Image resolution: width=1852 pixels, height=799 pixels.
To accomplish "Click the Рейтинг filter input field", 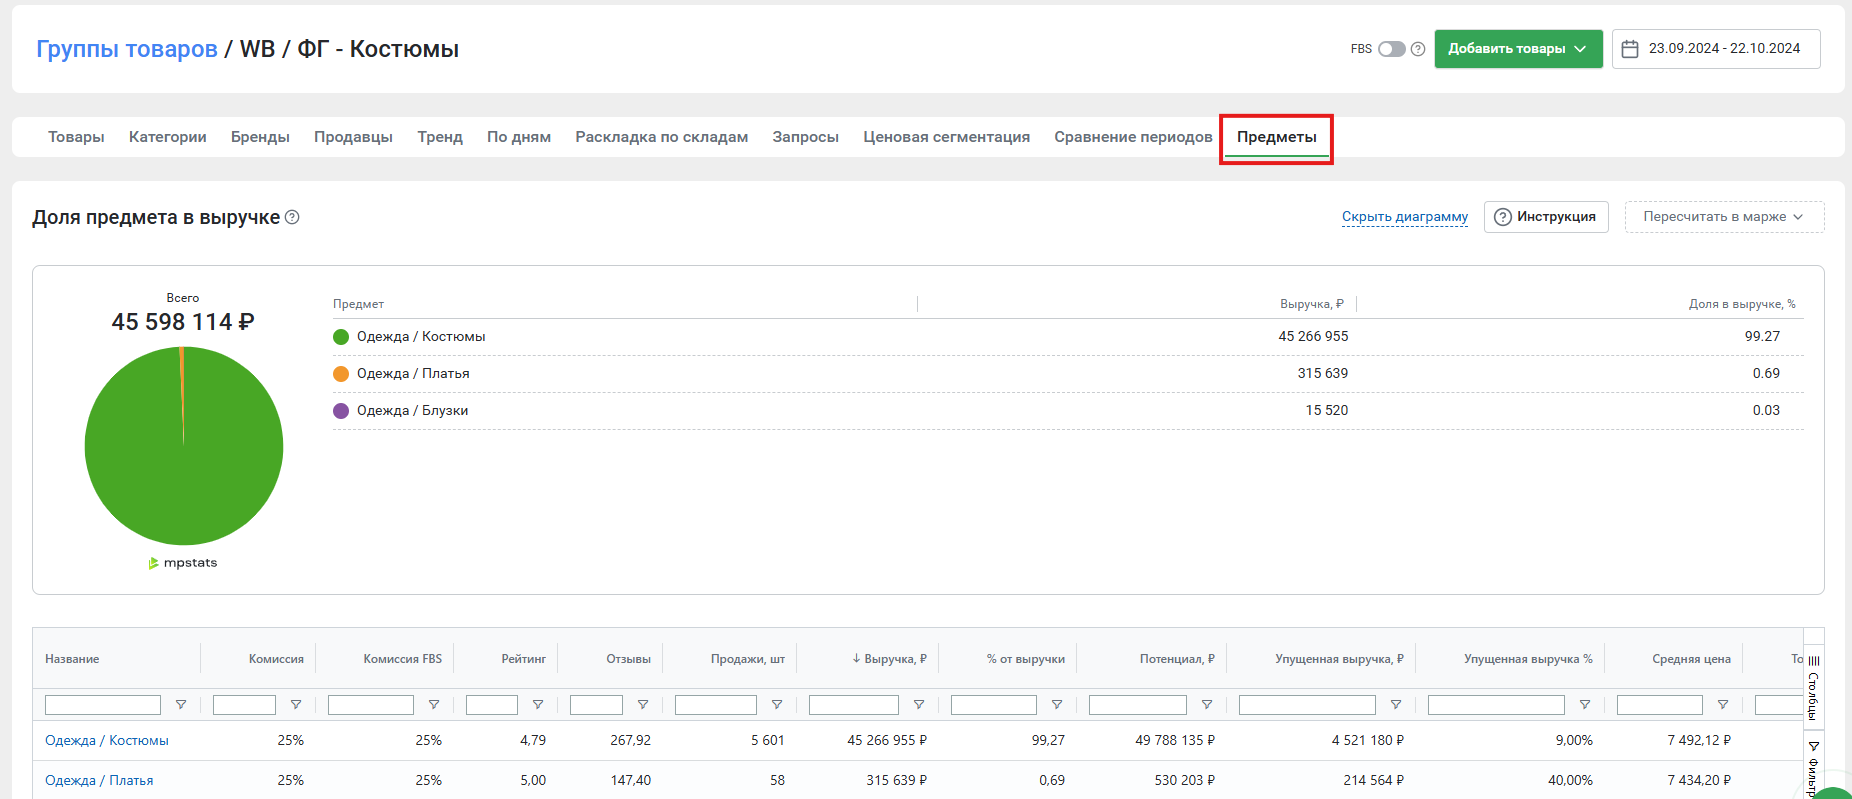I will tap(492, 705).
